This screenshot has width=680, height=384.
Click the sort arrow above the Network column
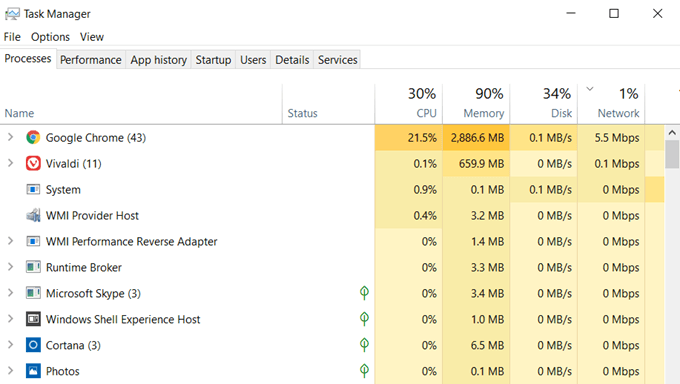pos(590,89)
